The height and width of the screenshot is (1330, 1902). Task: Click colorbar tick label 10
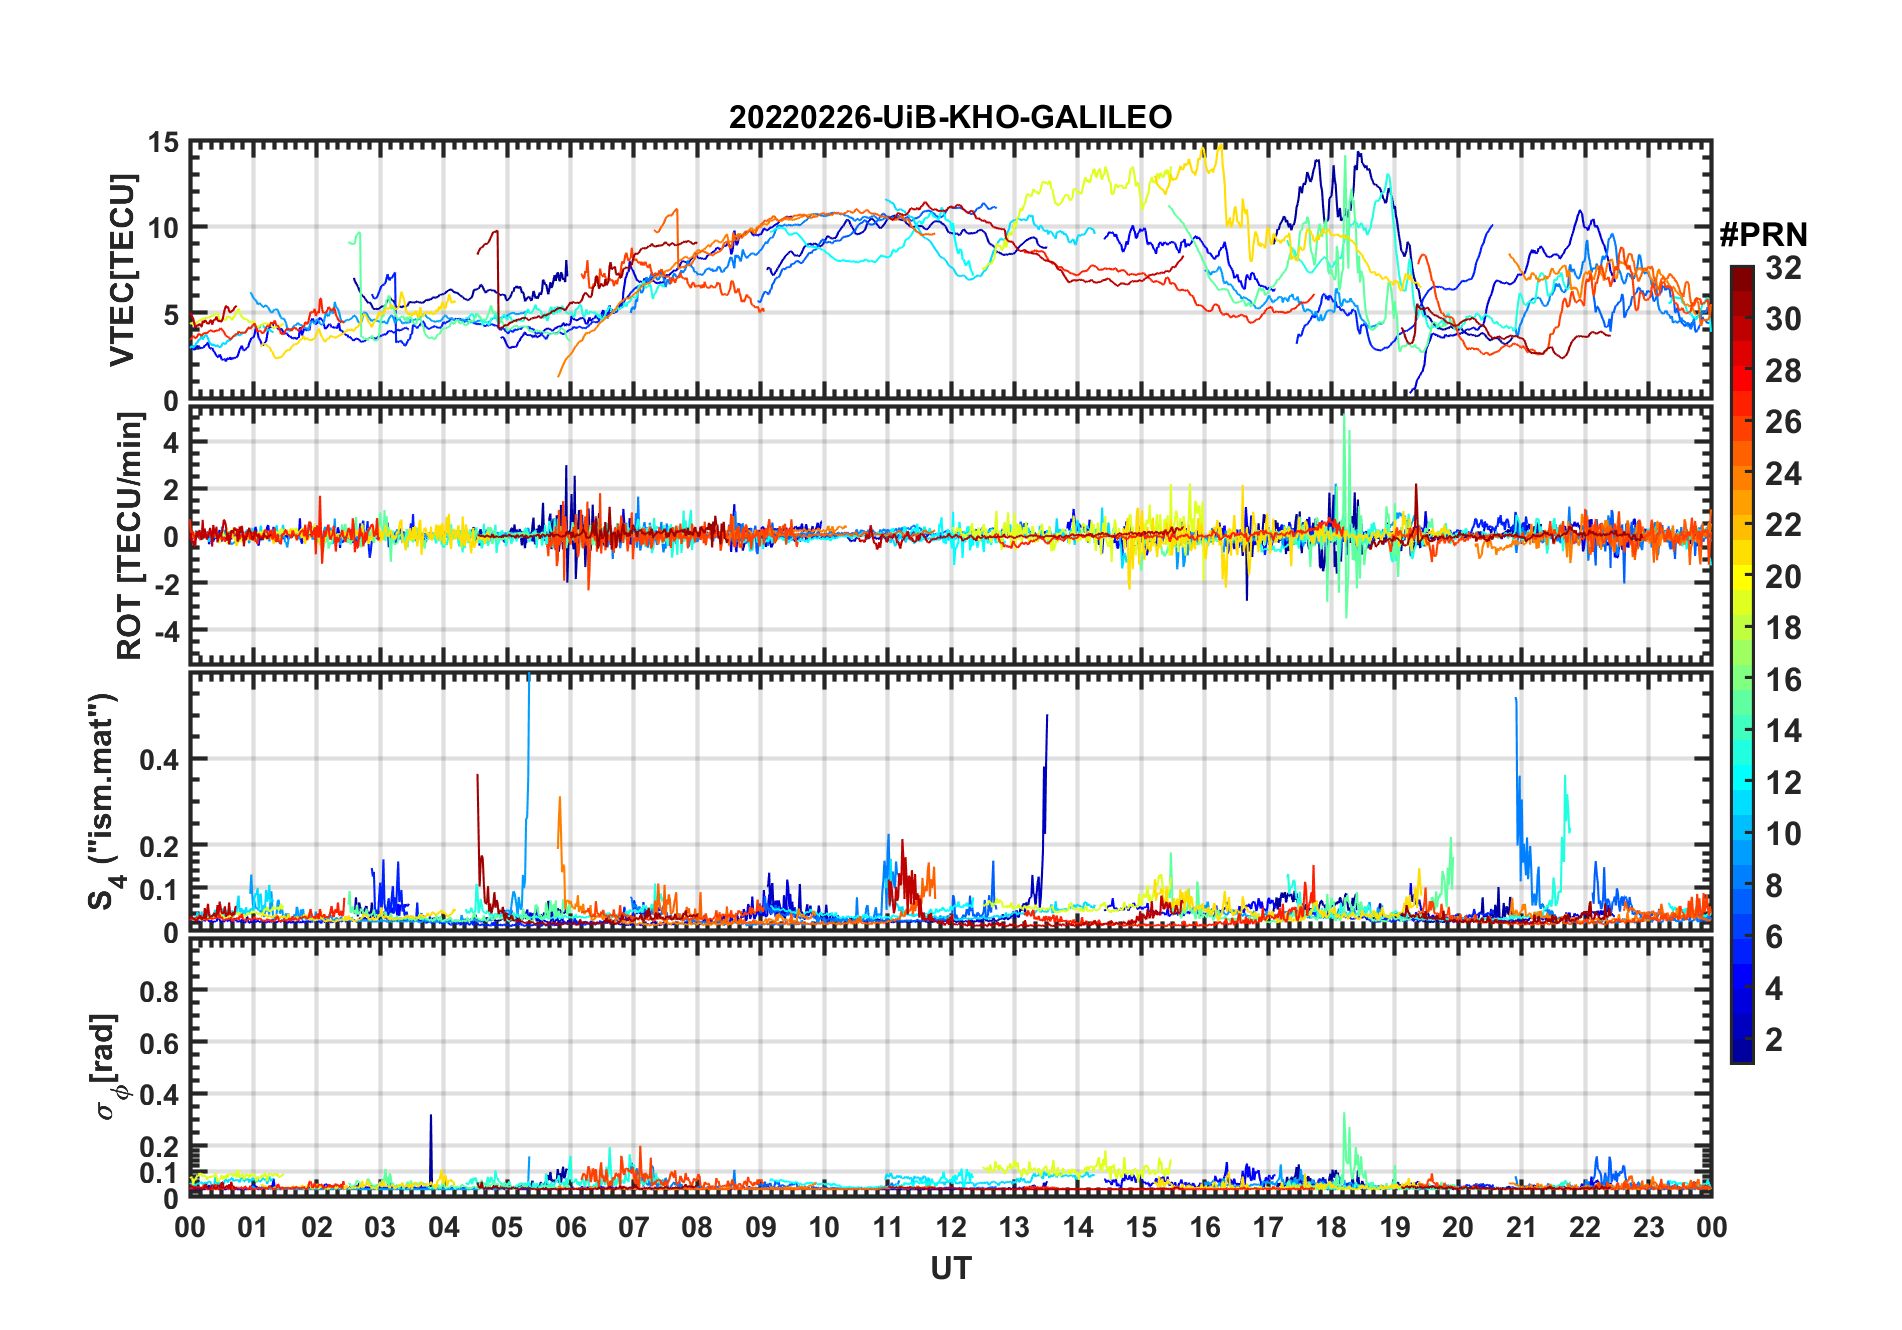point(1783,834)
